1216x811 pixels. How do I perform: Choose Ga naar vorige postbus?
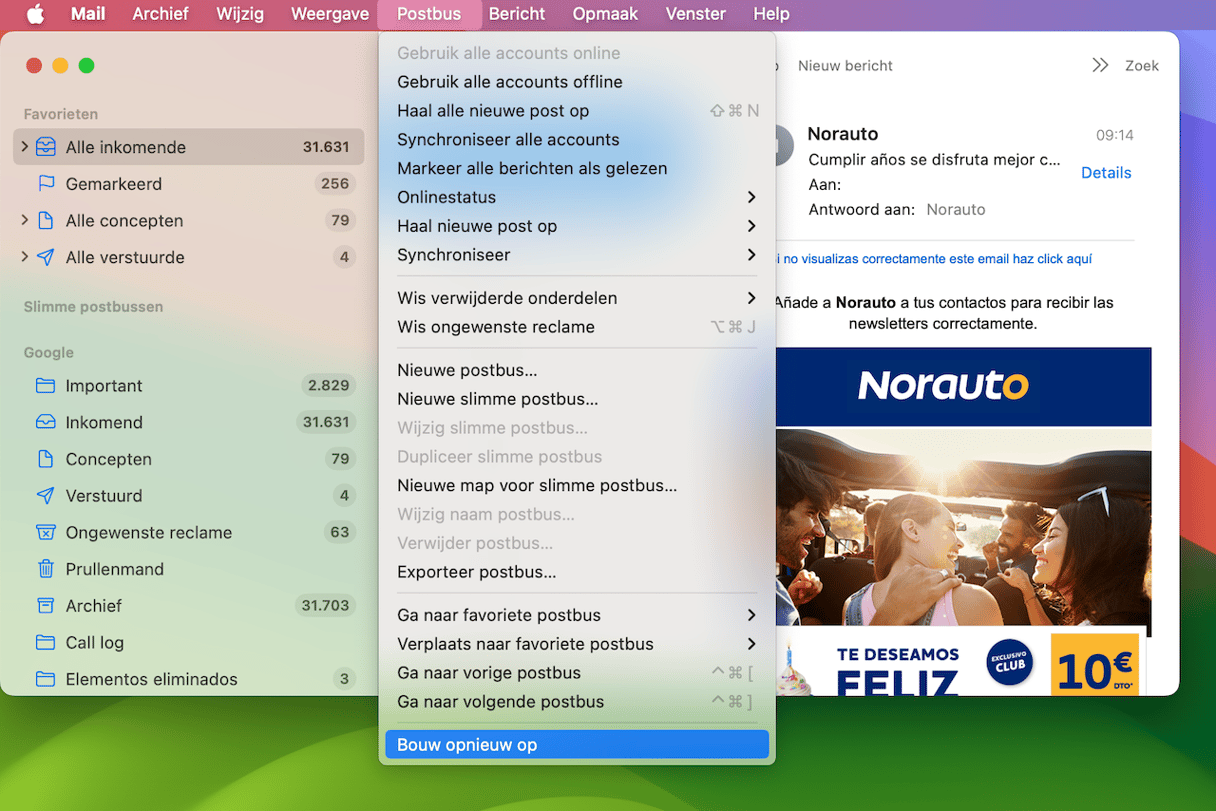tap(577, 673)
